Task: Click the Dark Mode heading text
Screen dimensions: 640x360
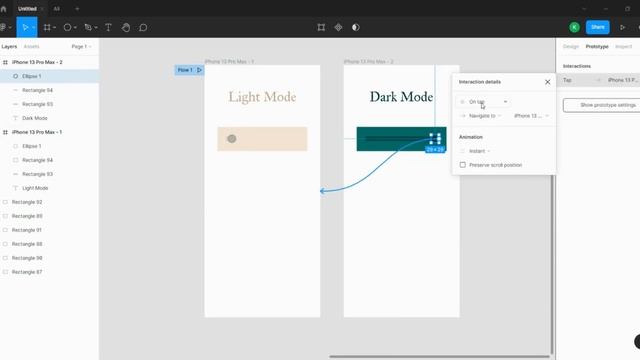Action: (401, 97)
